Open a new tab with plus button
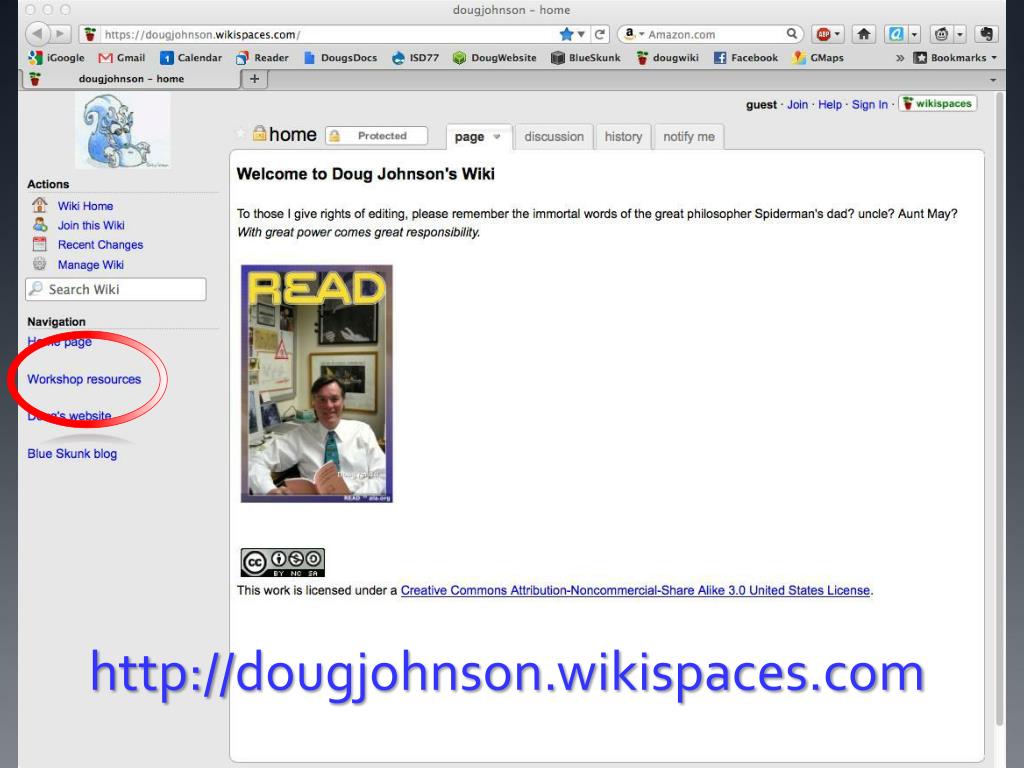 click(x=255, y=79)
